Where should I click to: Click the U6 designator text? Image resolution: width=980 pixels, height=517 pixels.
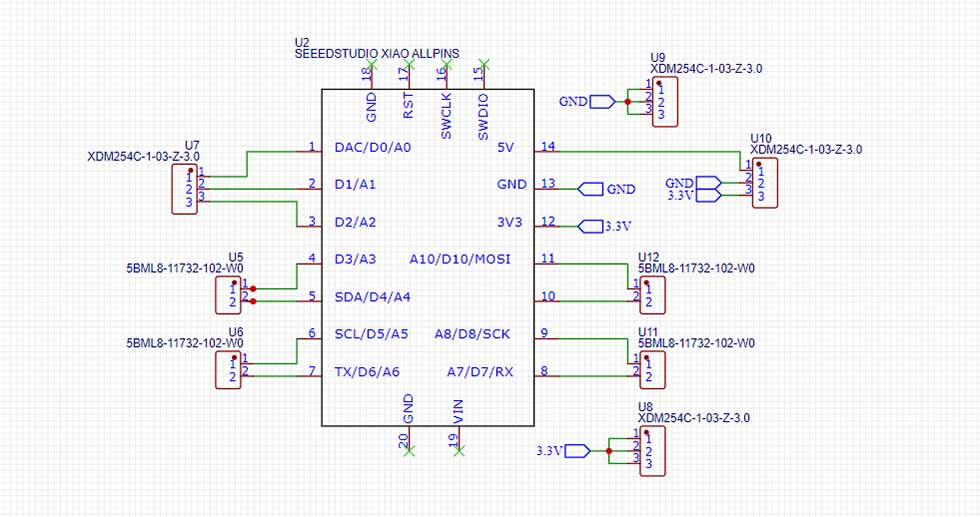coord(236,332)
